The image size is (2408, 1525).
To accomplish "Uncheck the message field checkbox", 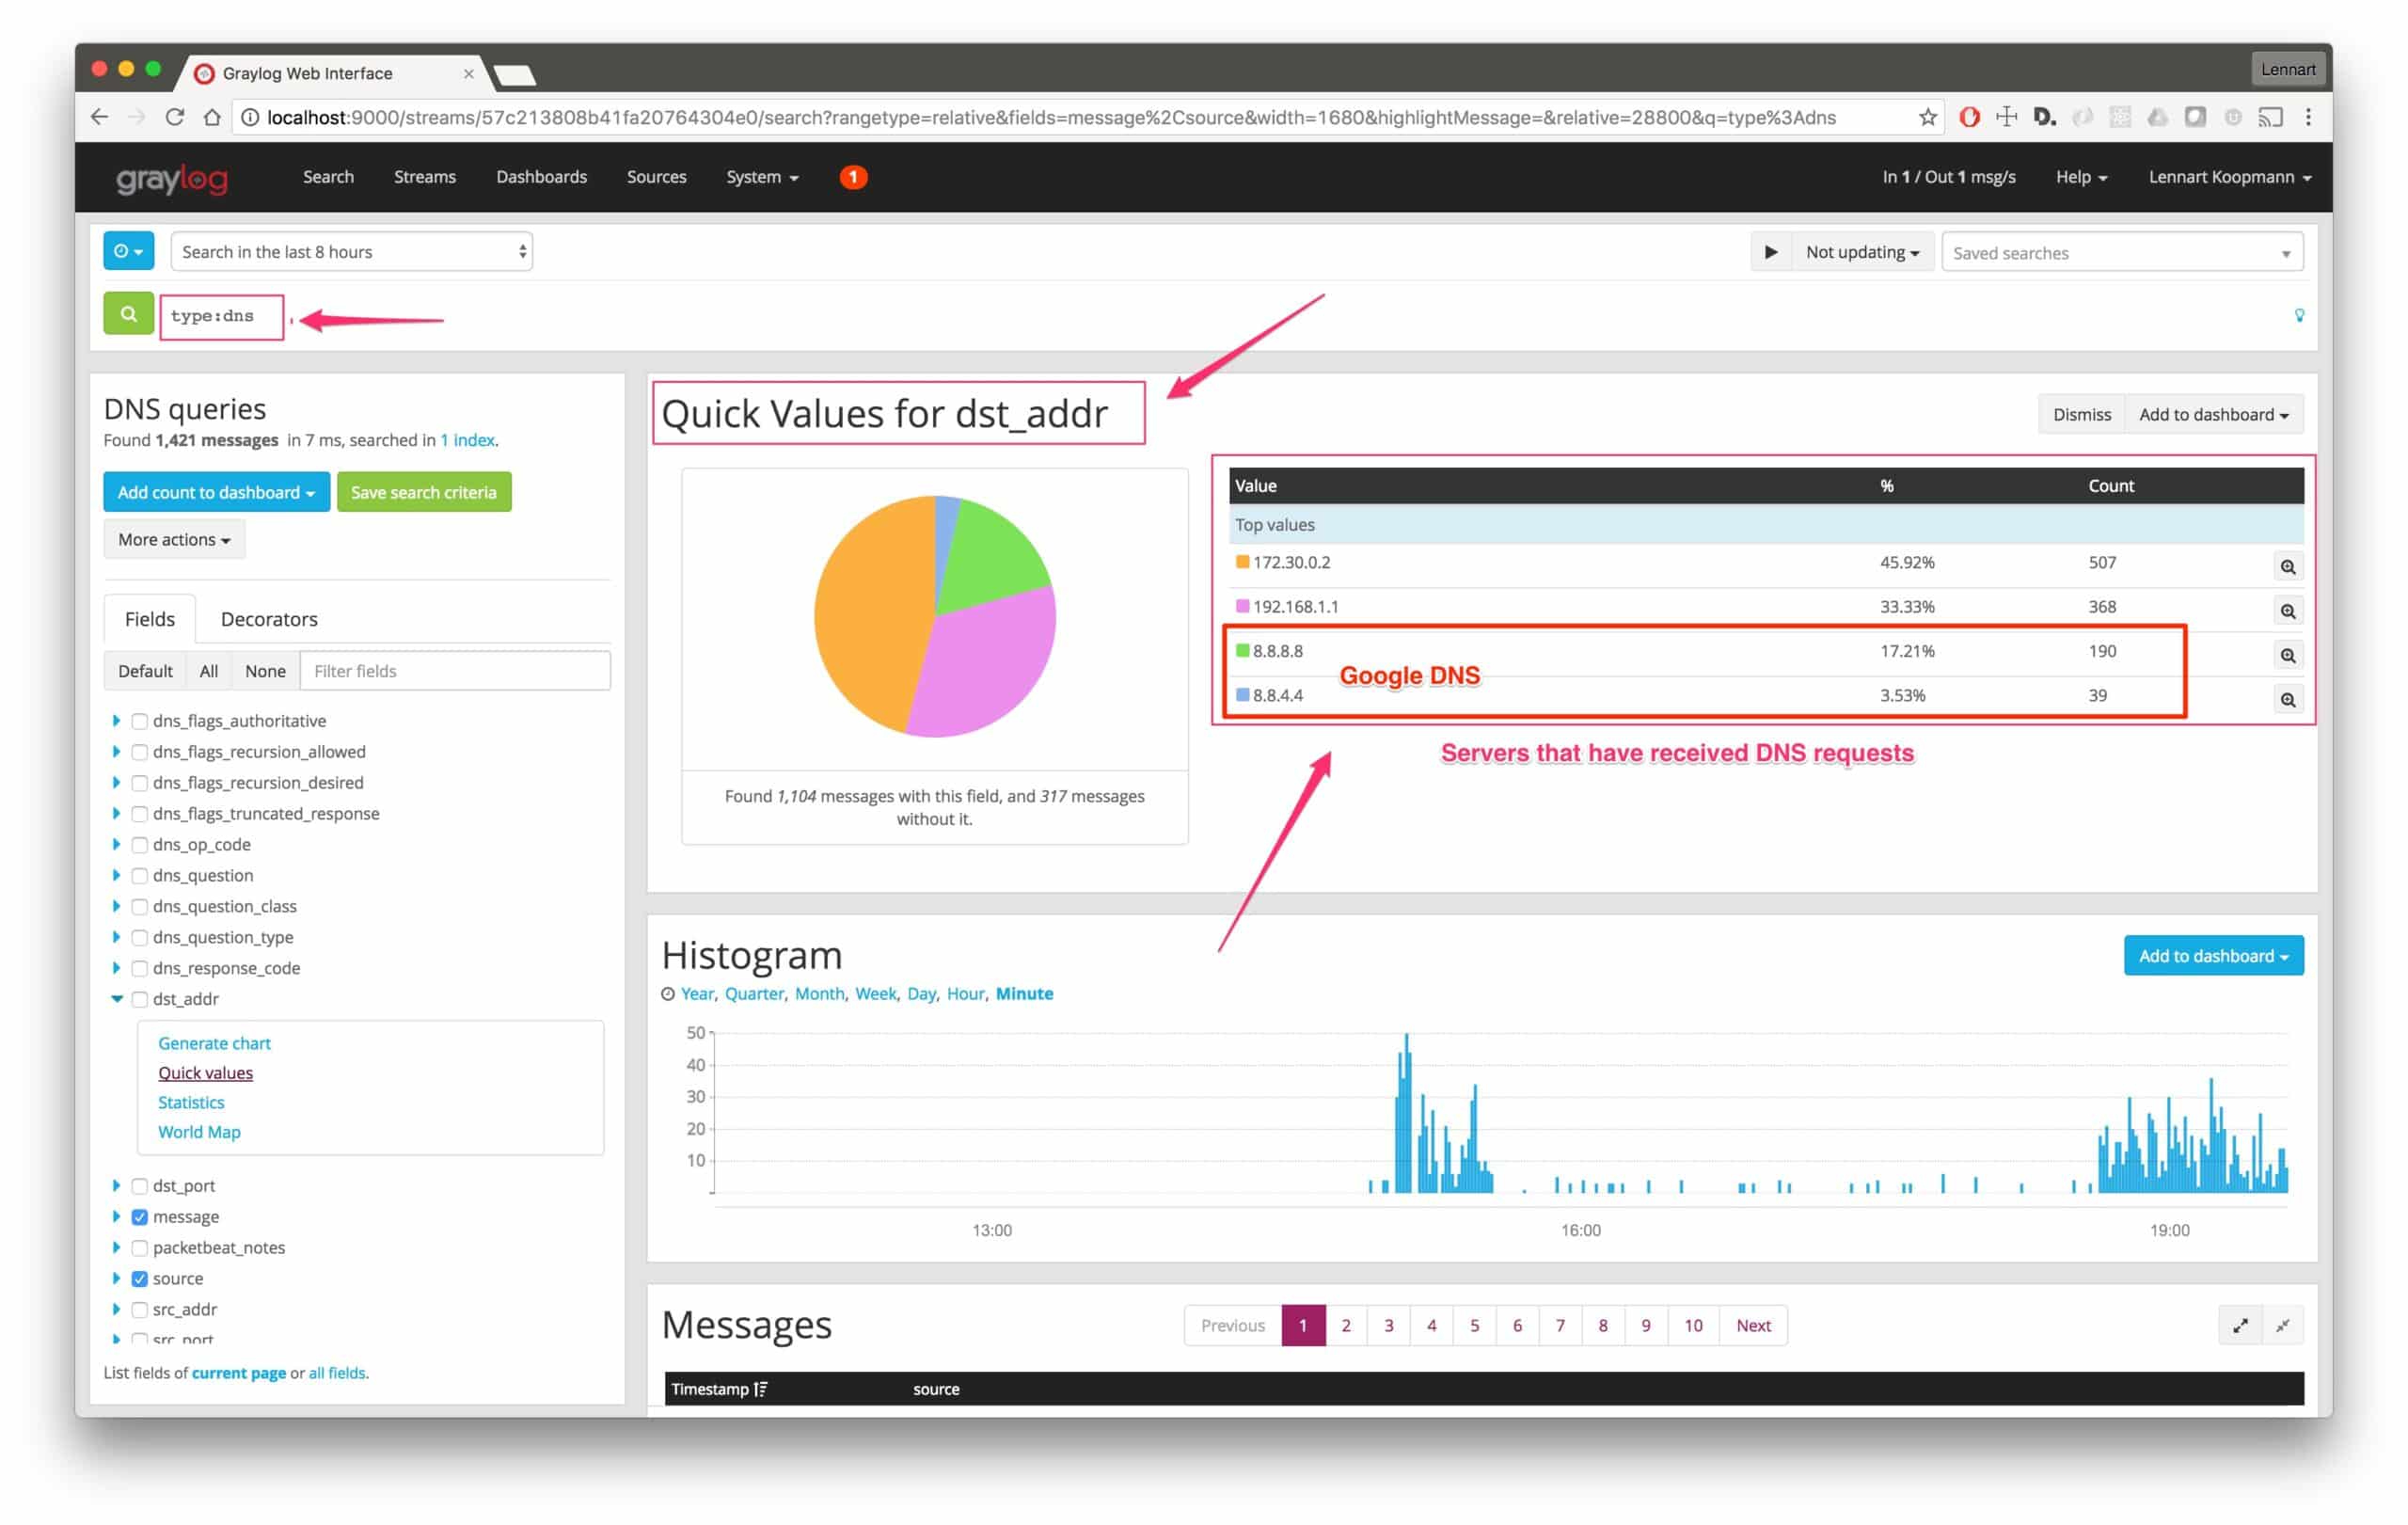I will (140, 1217).
